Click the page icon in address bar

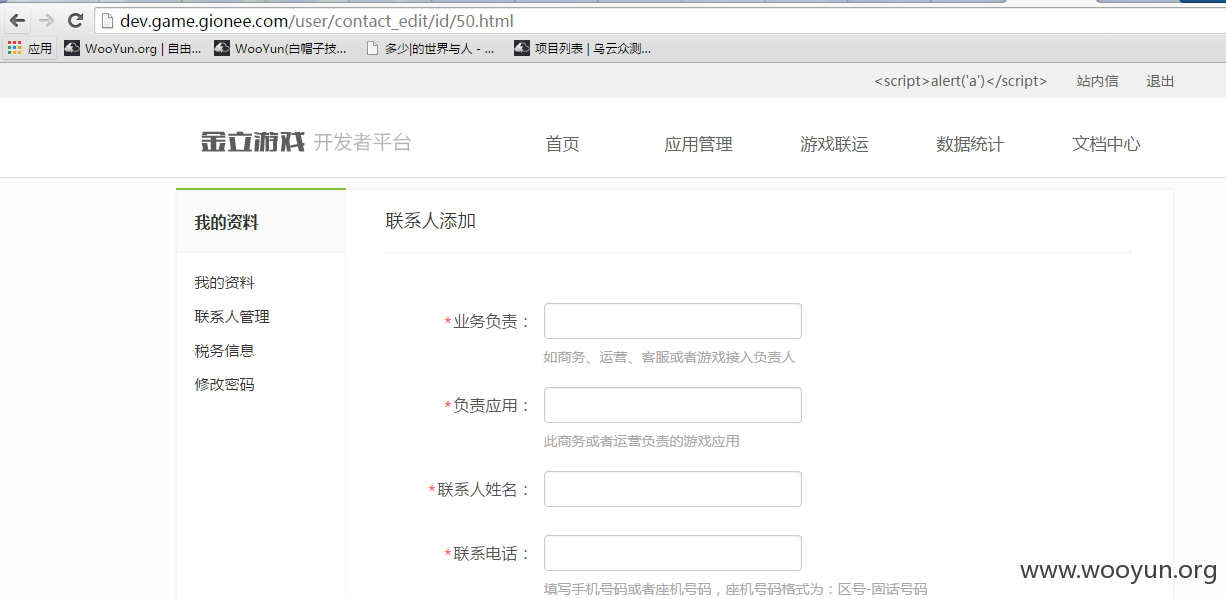point(108,20)
